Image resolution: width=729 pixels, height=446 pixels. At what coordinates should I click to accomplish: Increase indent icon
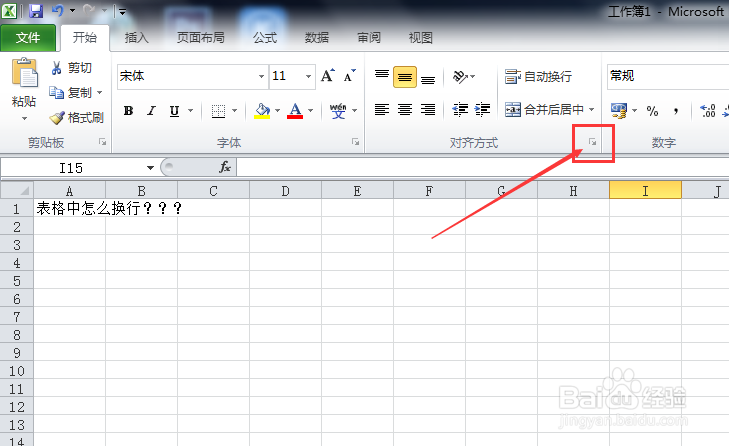482,110
